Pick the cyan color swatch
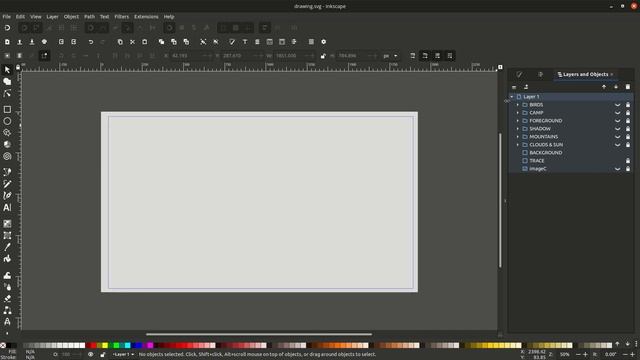Viewport: 640px width, 360px height. click(127, 345)
